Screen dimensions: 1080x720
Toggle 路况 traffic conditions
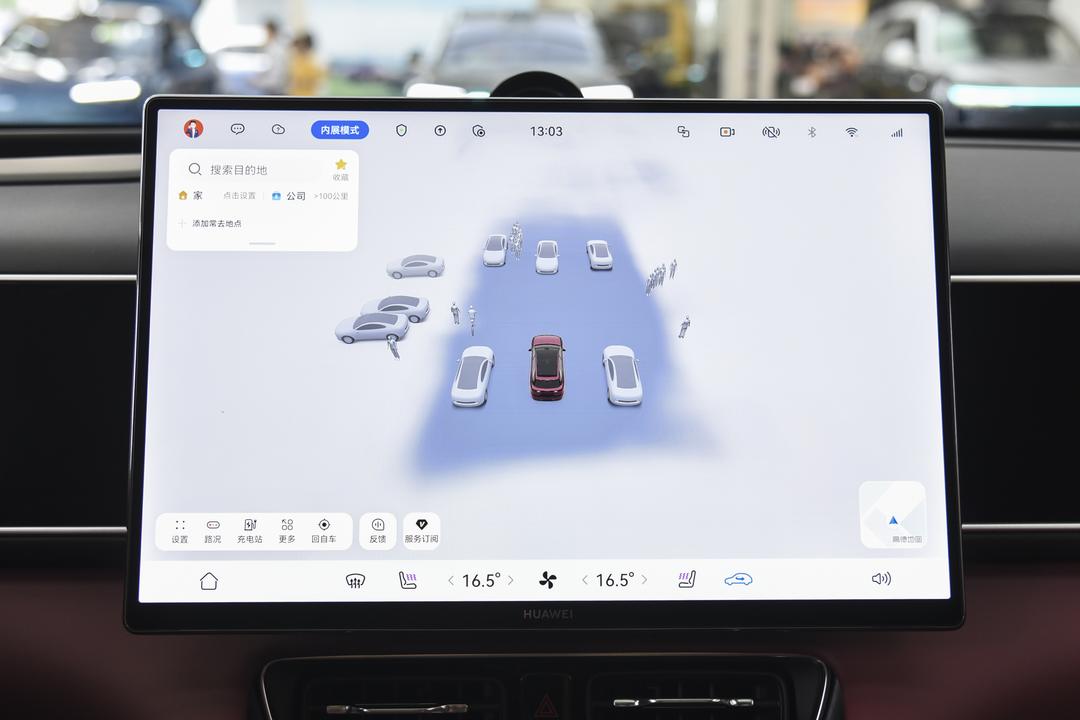click(213, 531)
